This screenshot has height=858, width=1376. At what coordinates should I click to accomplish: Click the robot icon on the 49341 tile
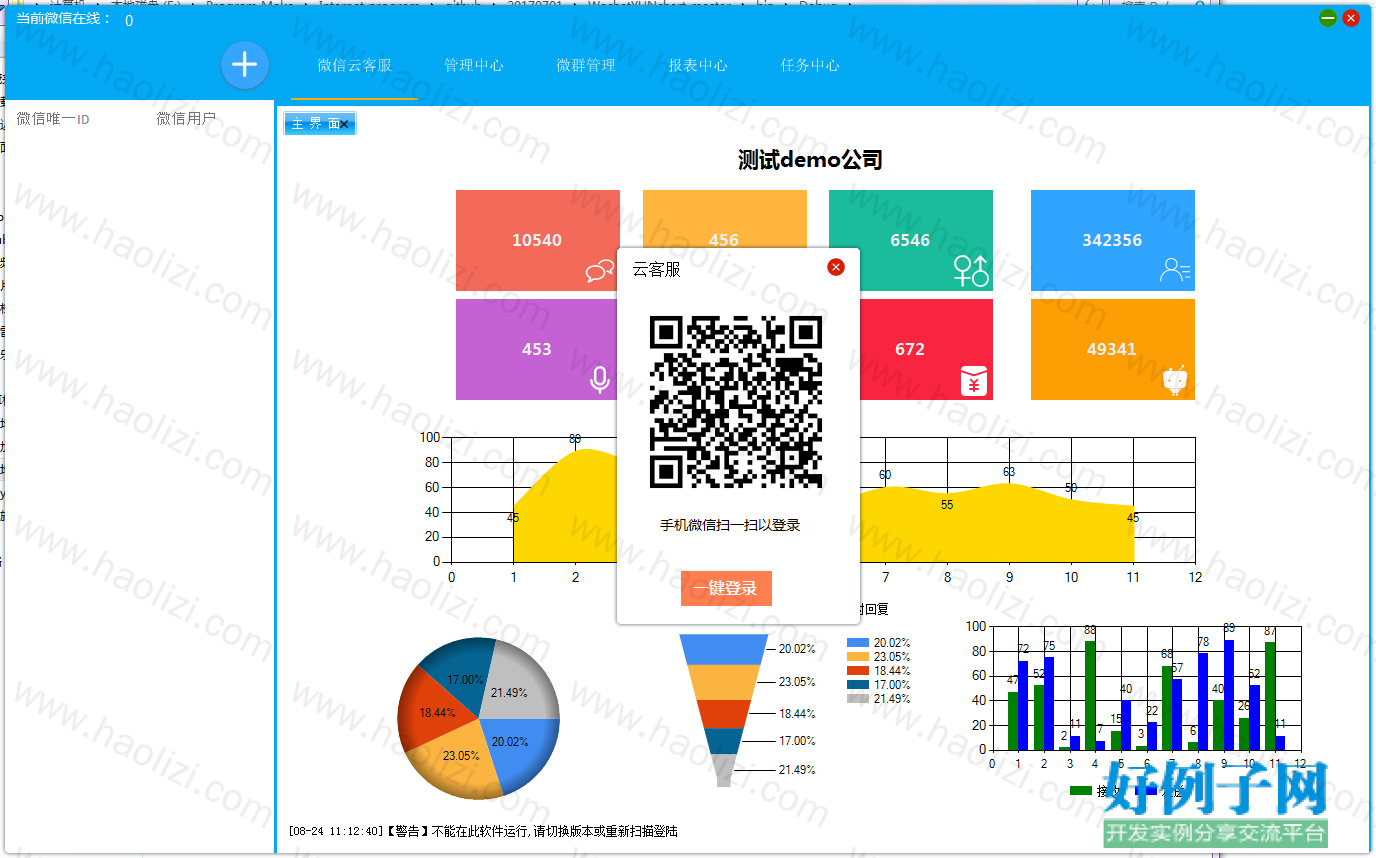click(x=1175, y=380)
